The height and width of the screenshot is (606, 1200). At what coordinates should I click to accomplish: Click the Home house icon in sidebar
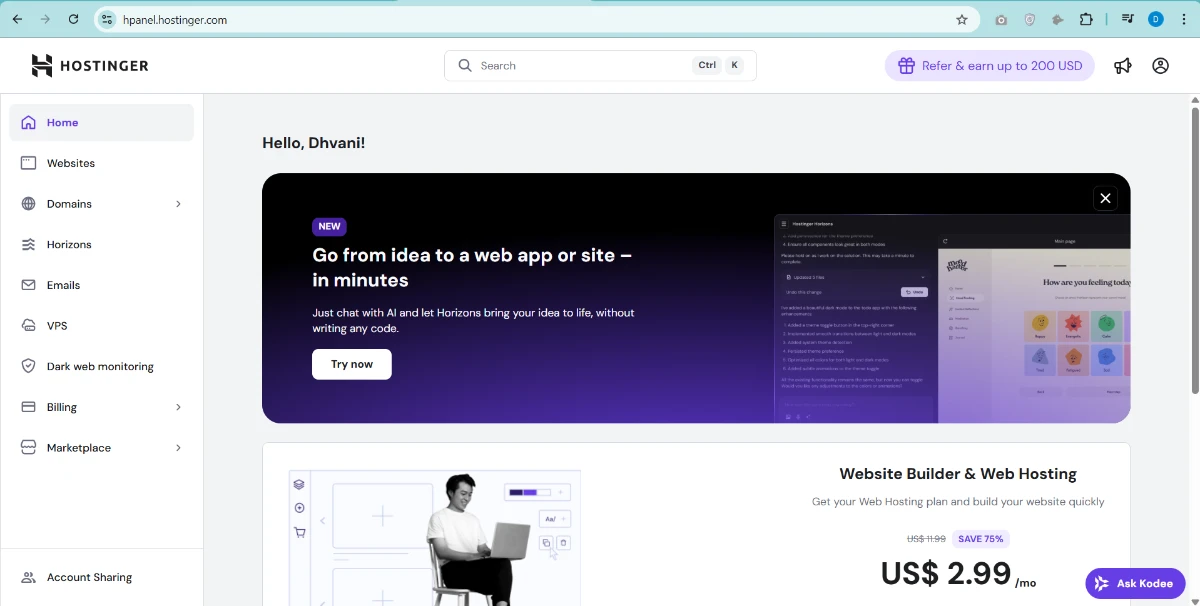(x=28, y=123)
